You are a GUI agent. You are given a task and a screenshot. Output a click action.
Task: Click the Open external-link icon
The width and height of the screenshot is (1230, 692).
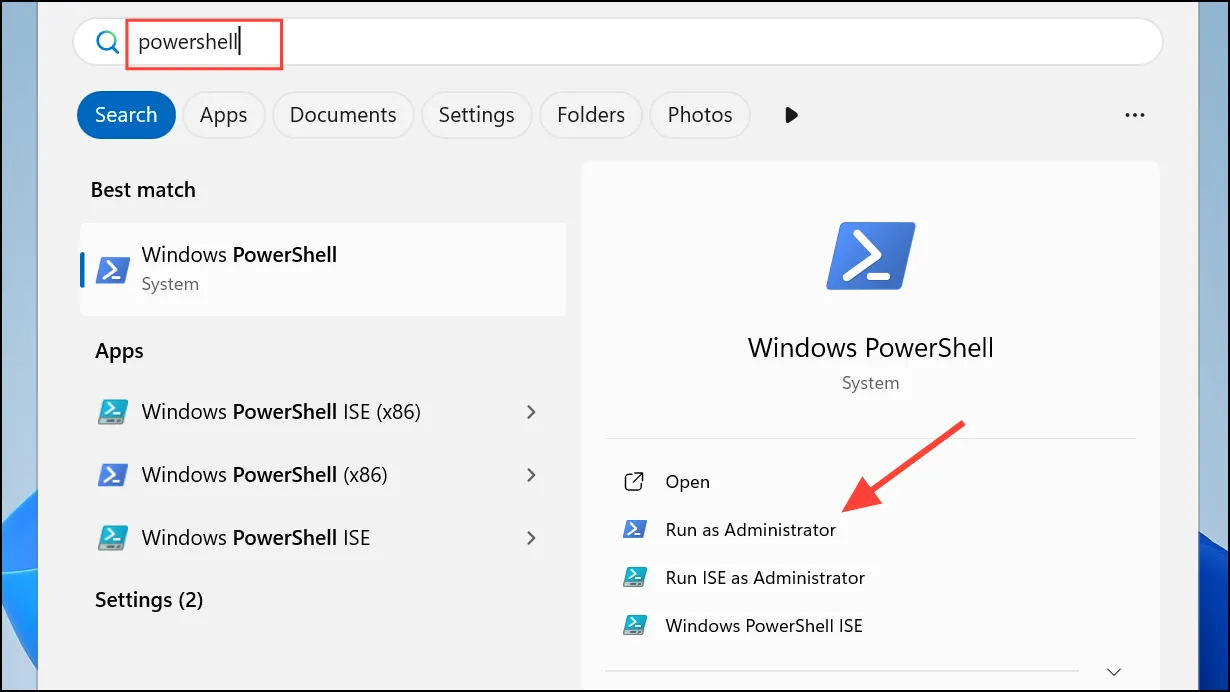tap(634, 482)
